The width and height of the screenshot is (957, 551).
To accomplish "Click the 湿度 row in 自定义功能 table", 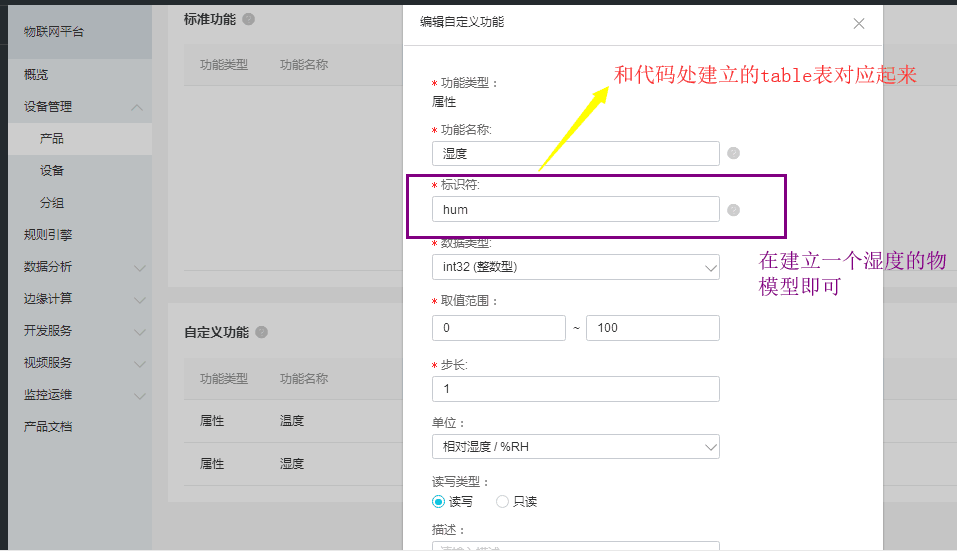I will tap(293, 464).
